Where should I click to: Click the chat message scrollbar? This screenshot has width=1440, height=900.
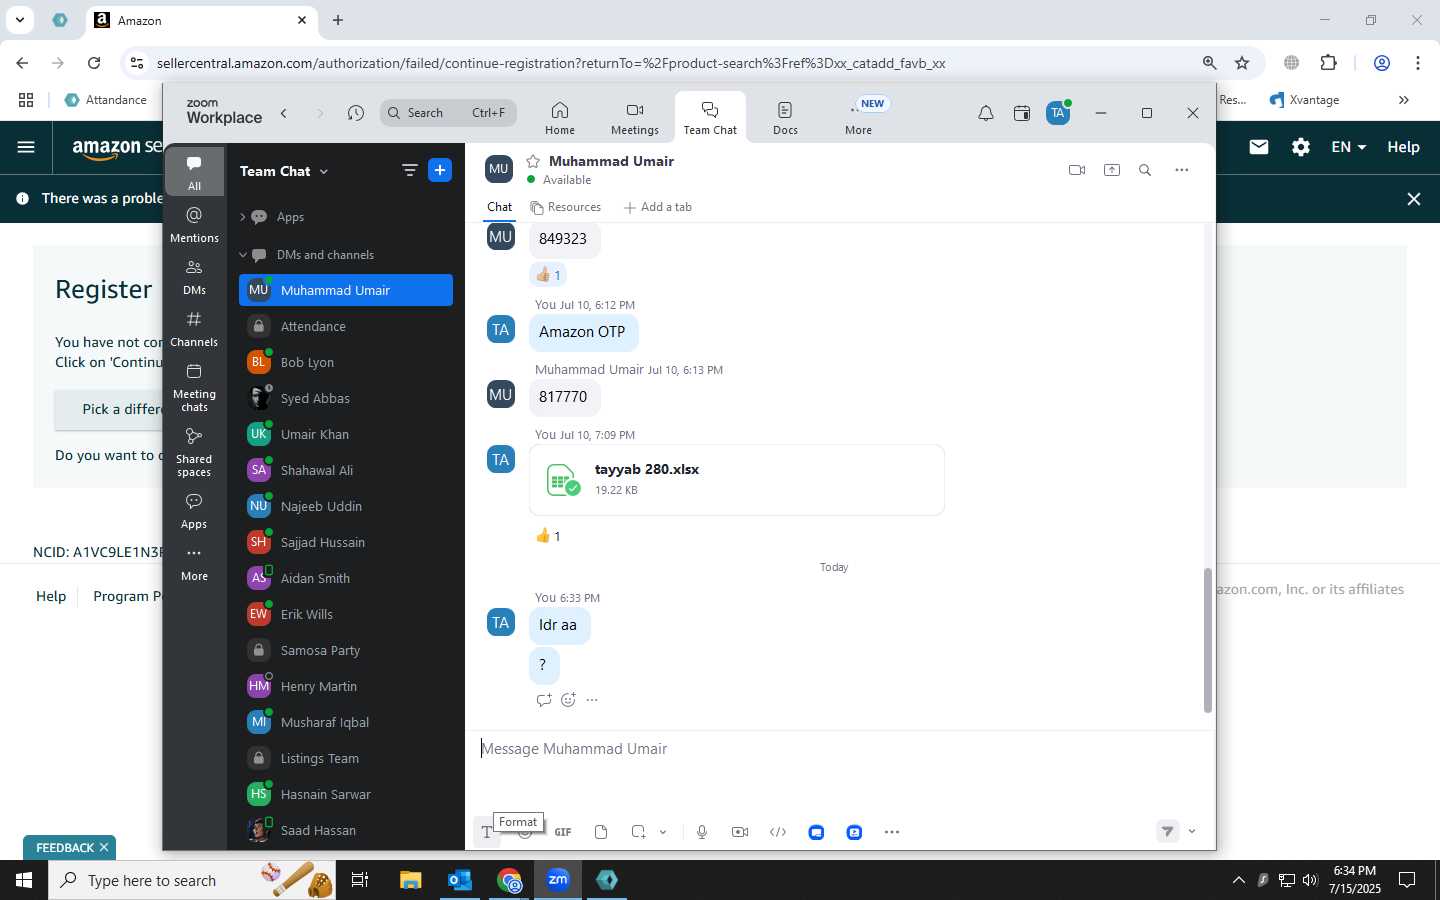click(x=1207, y=640)
